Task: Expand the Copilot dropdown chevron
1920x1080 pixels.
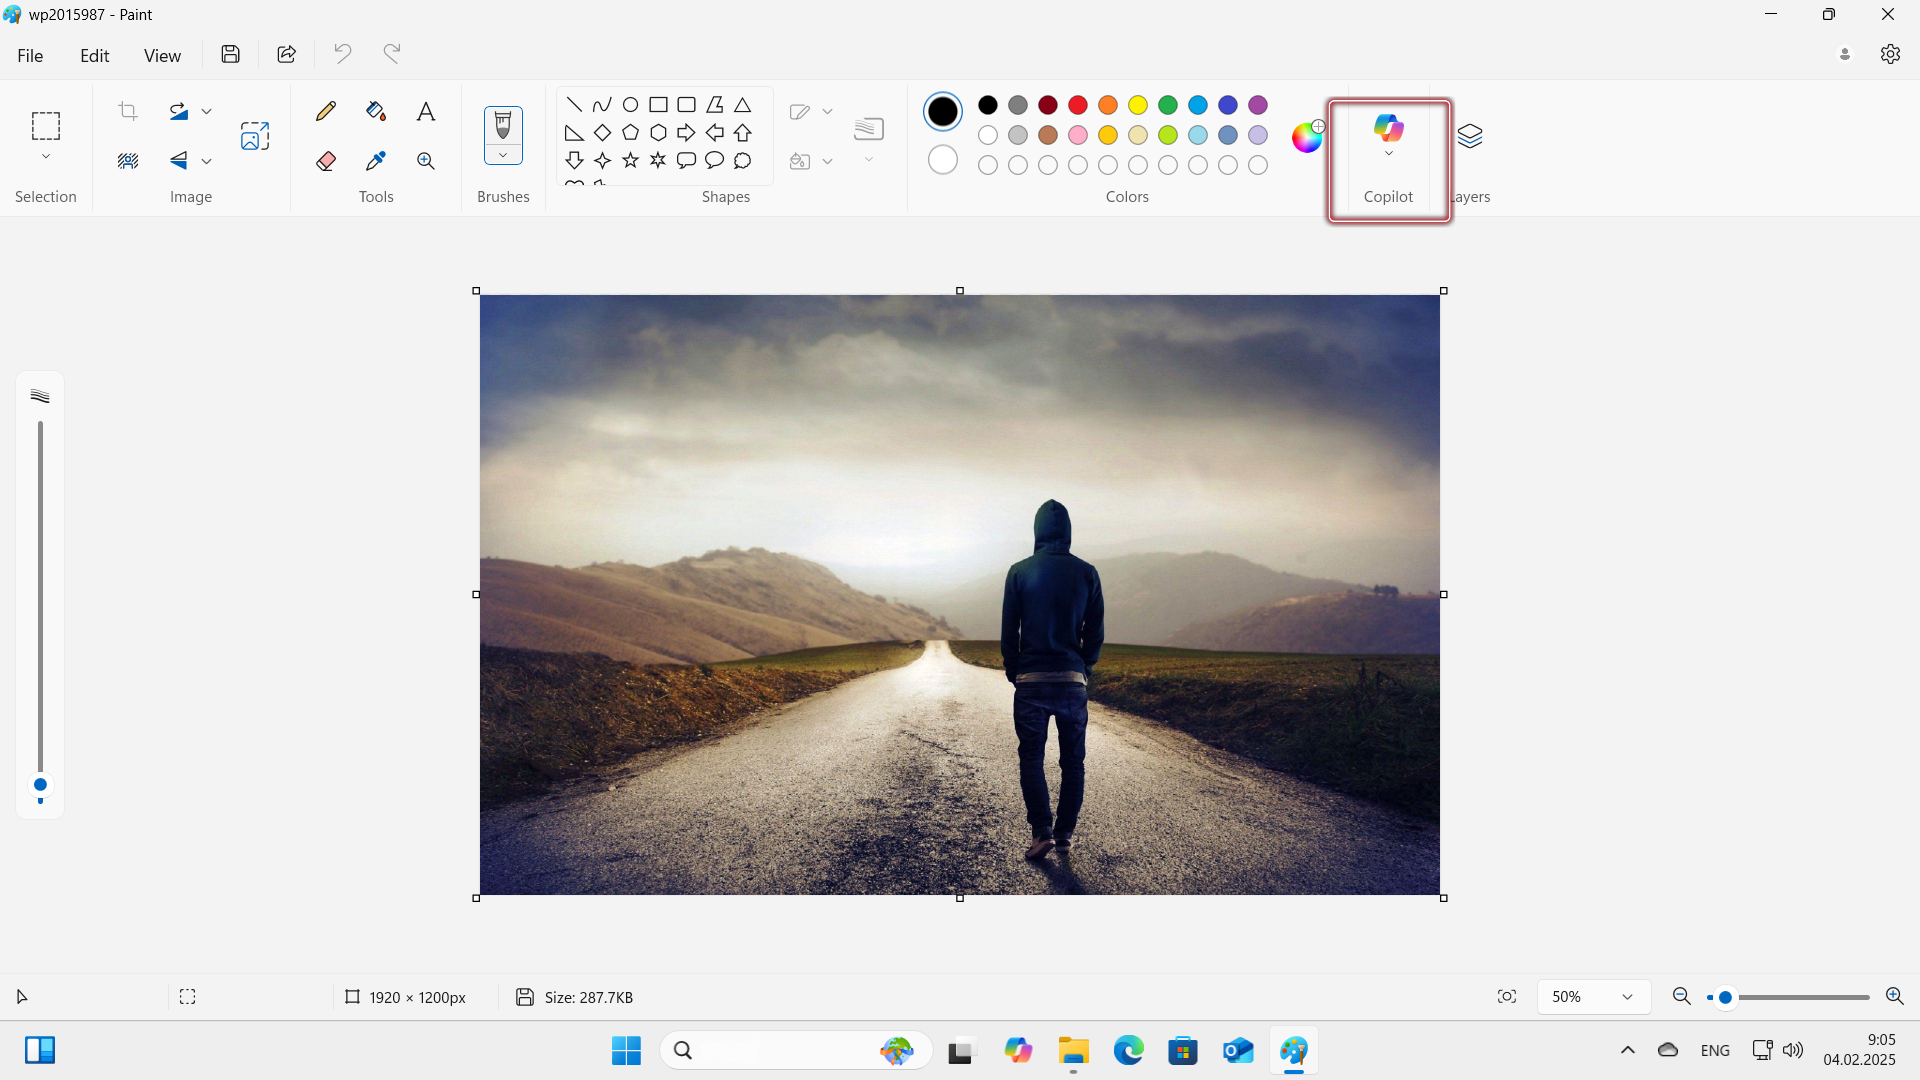Action: [1388, 152]
